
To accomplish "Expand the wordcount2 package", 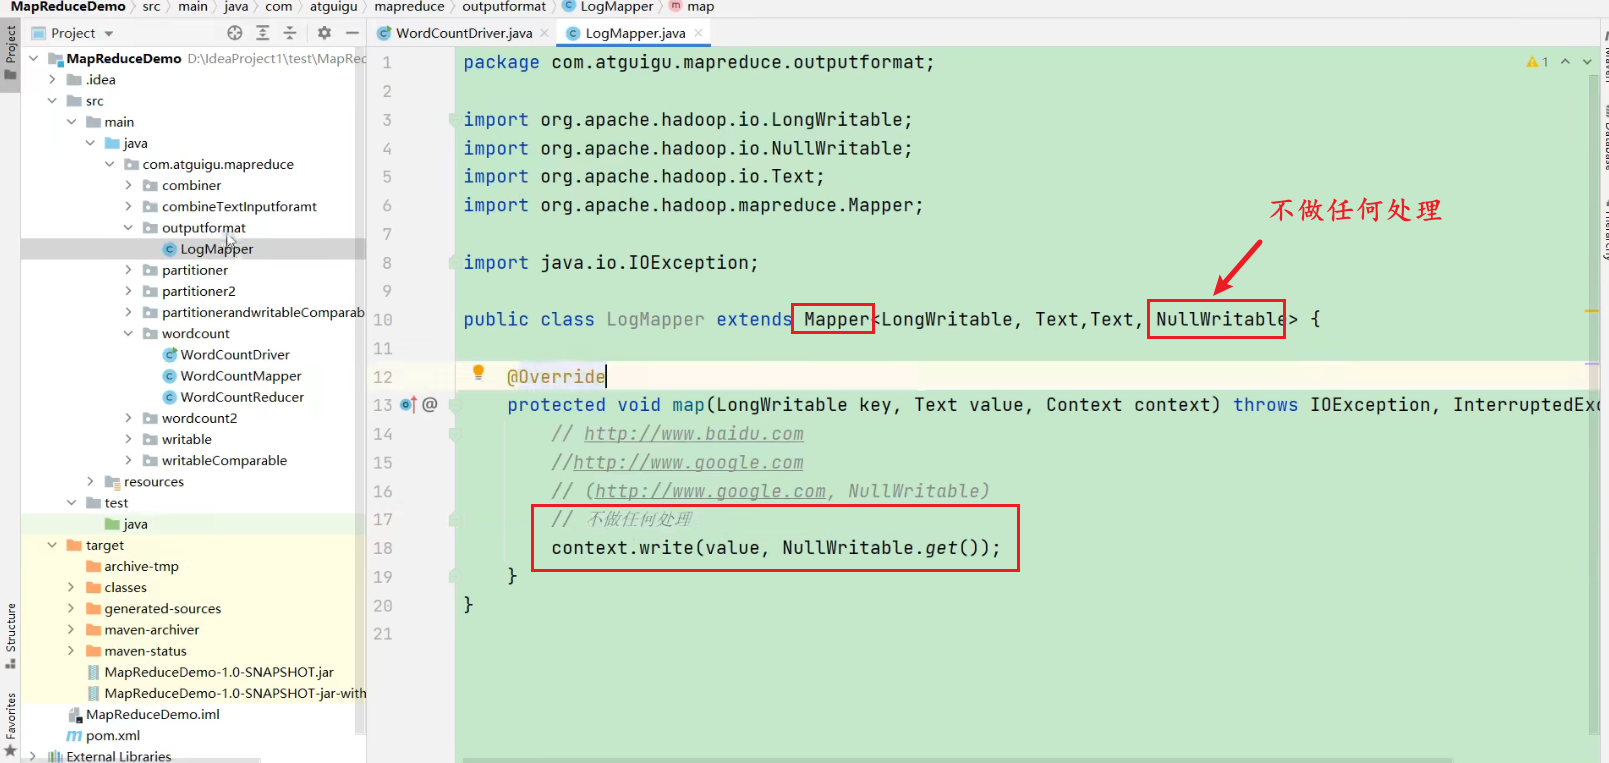I will coord(128,418).
